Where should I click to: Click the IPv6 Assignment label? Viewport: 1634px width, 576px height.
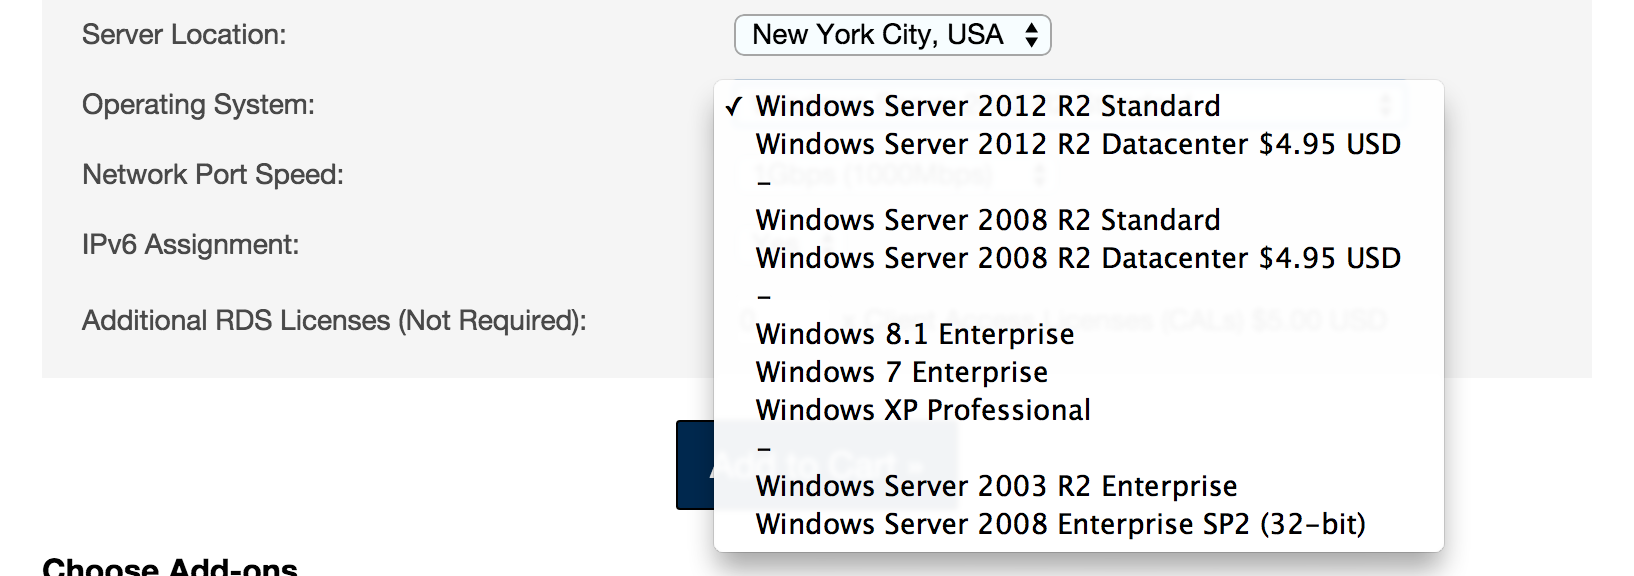(190, 245)
